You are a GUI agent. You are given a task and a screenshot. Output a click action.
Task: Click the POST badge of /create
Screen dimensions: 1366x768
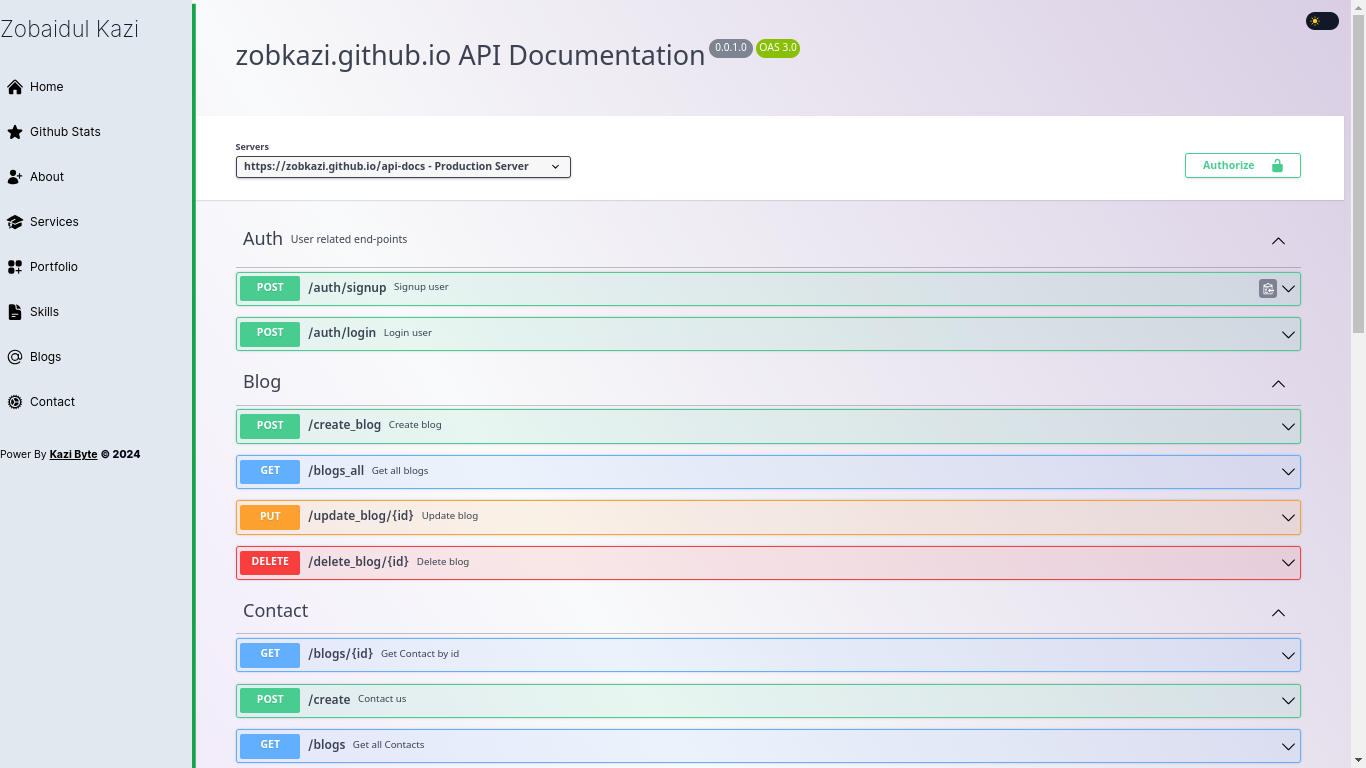pyautogui.click(x=270, y=700)
